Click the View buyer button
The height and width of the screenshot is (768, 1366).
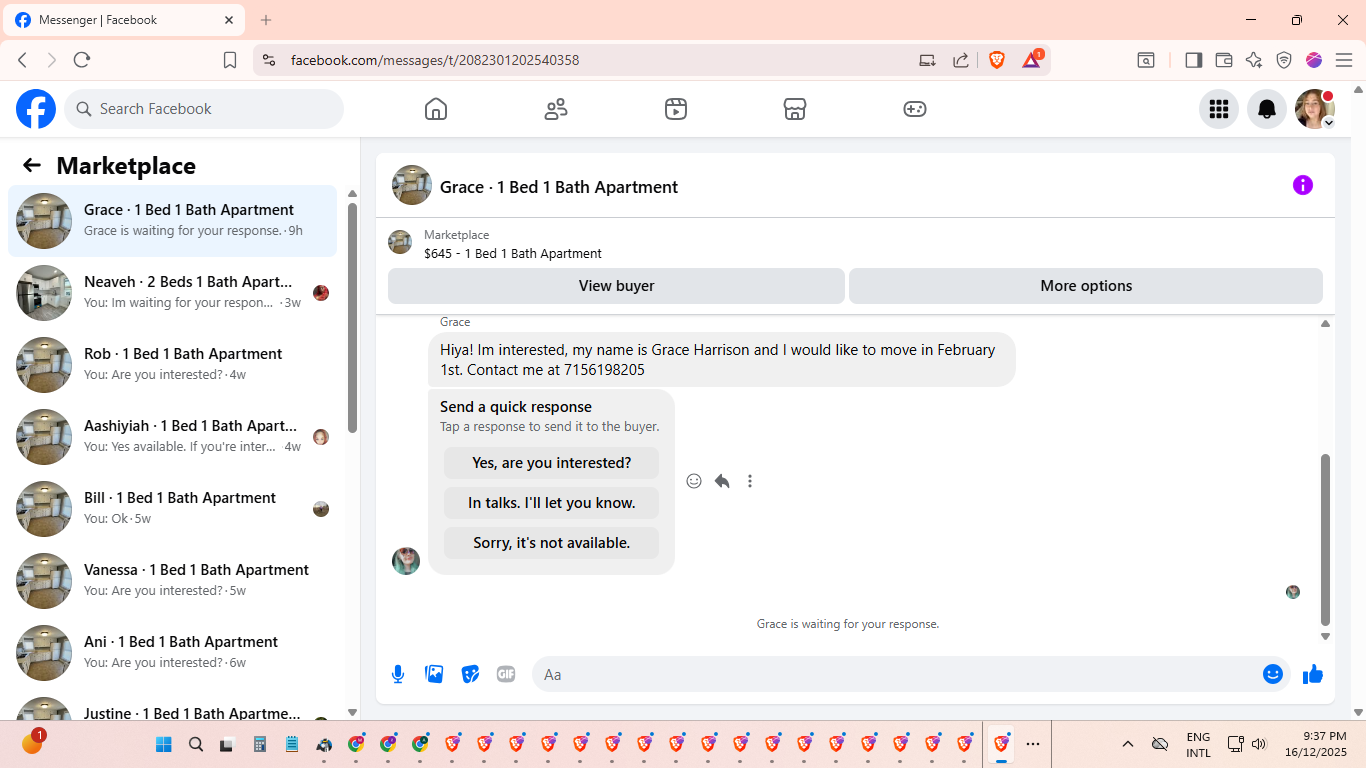(616, 286)
